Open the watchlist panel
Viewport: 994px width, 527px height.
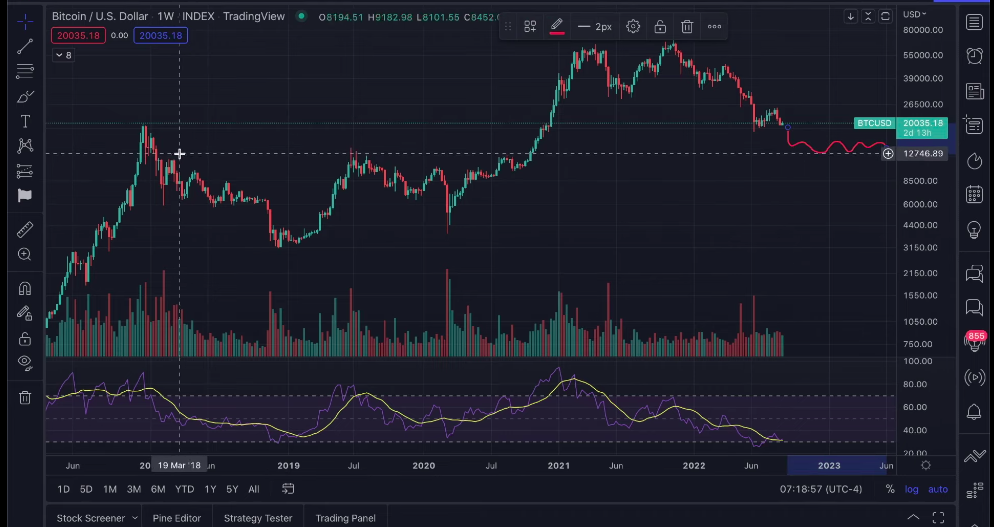click(974, 23)
